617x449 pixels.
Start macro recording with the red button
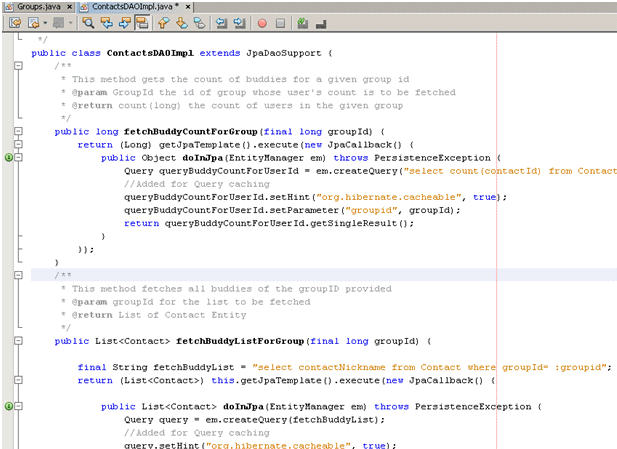(x=262, y=24)
